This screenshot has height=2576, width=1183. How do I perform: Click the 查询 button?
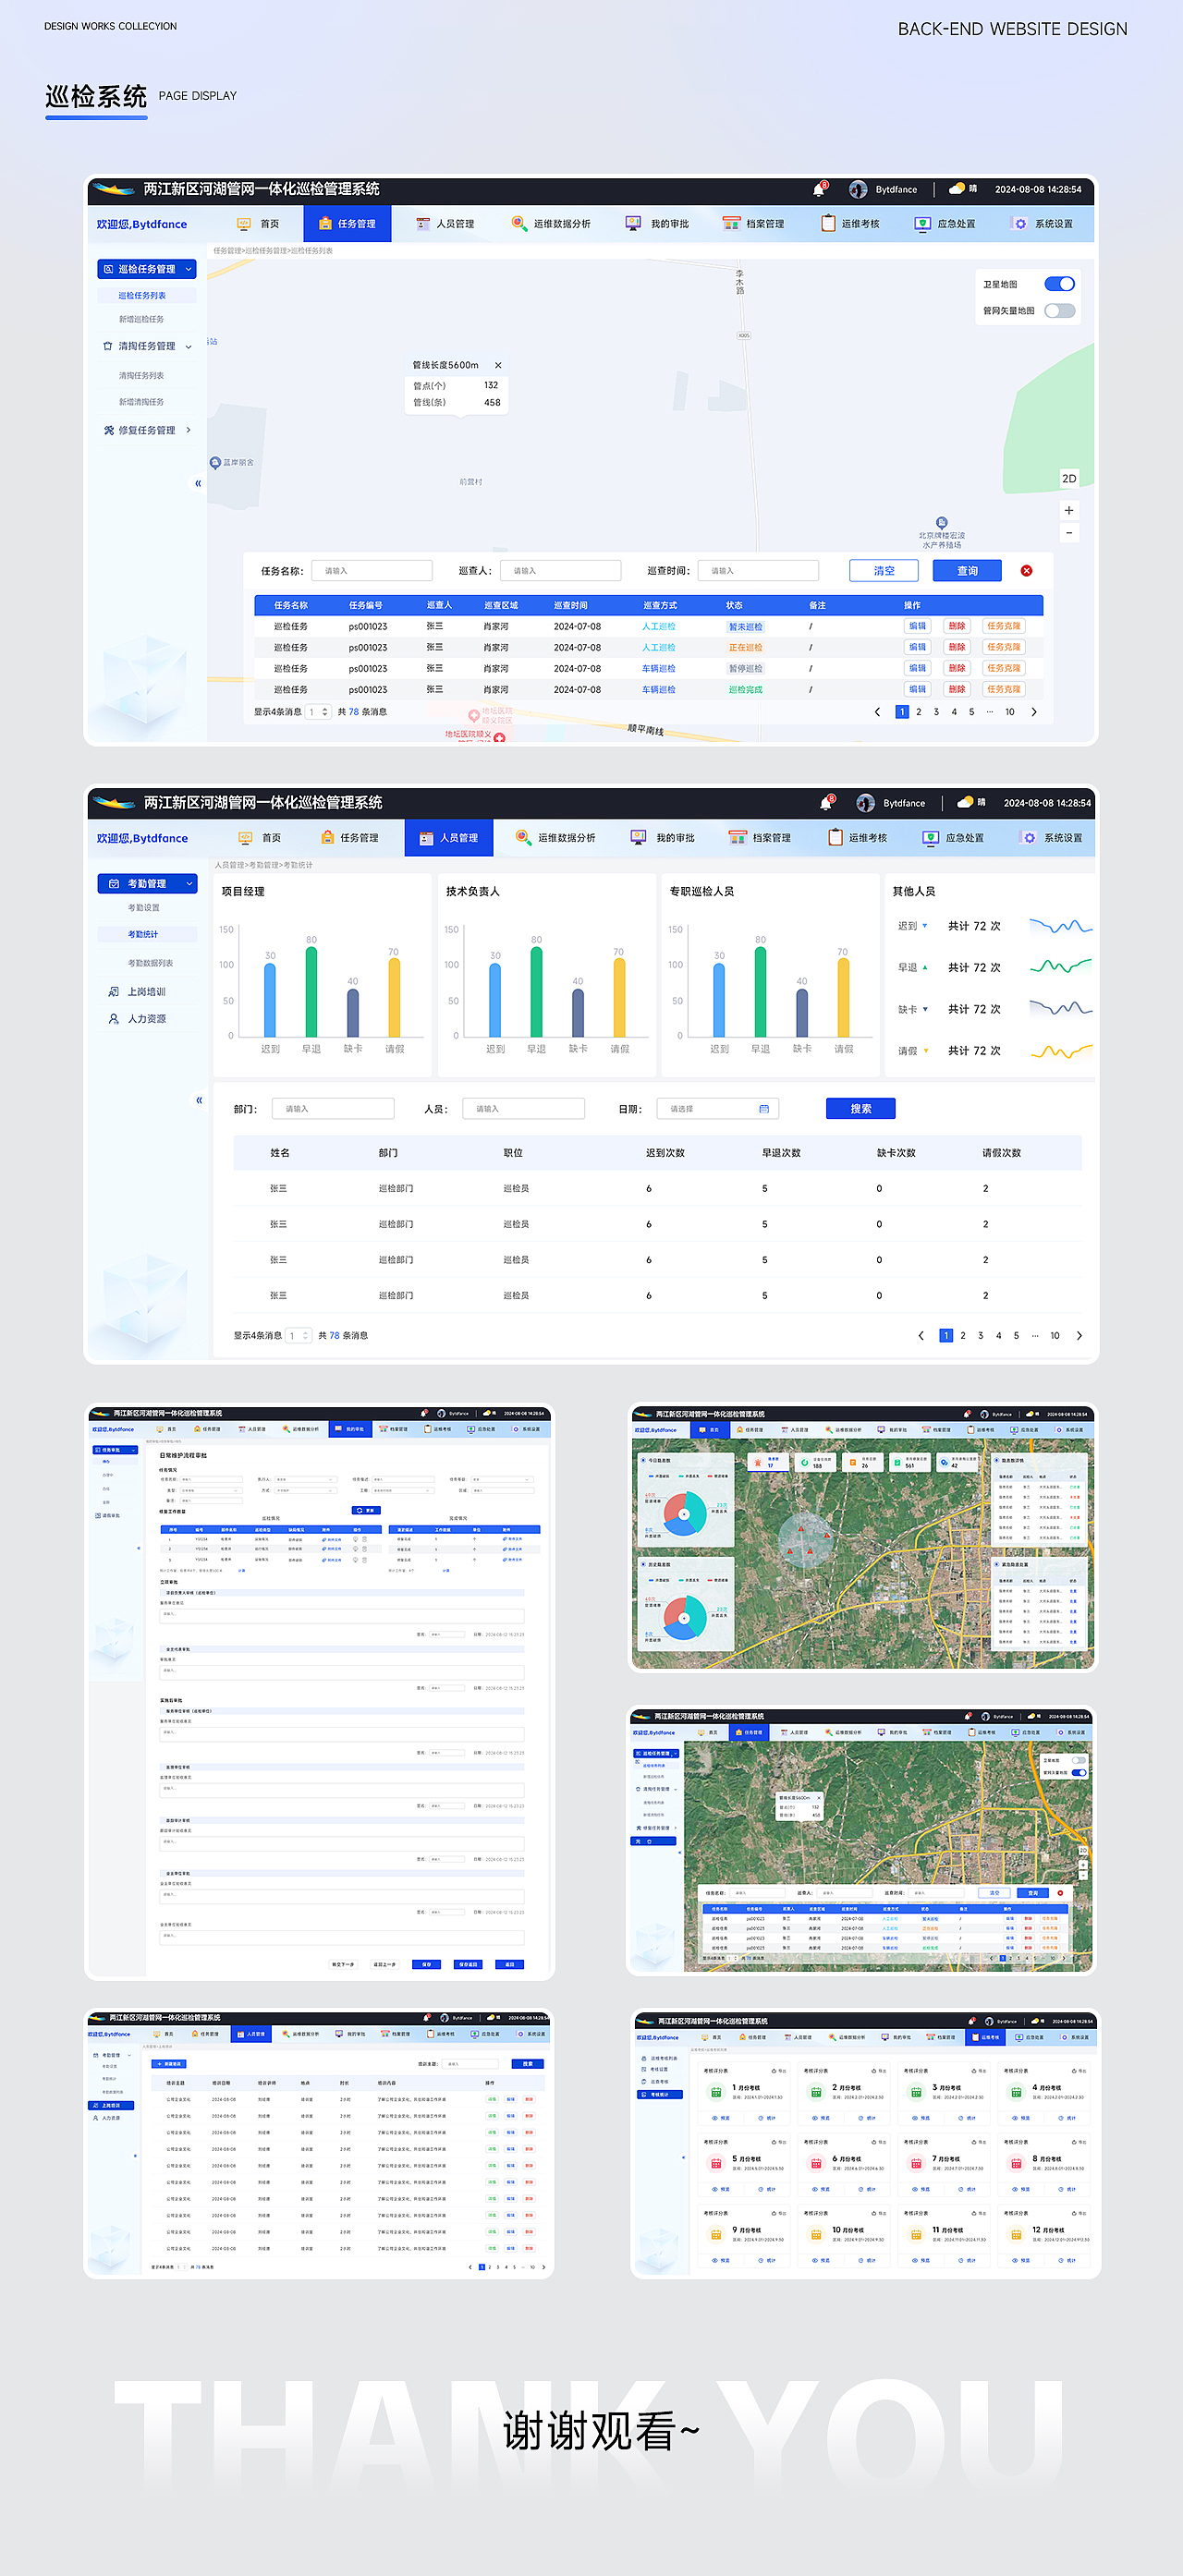tap(967, 571)
